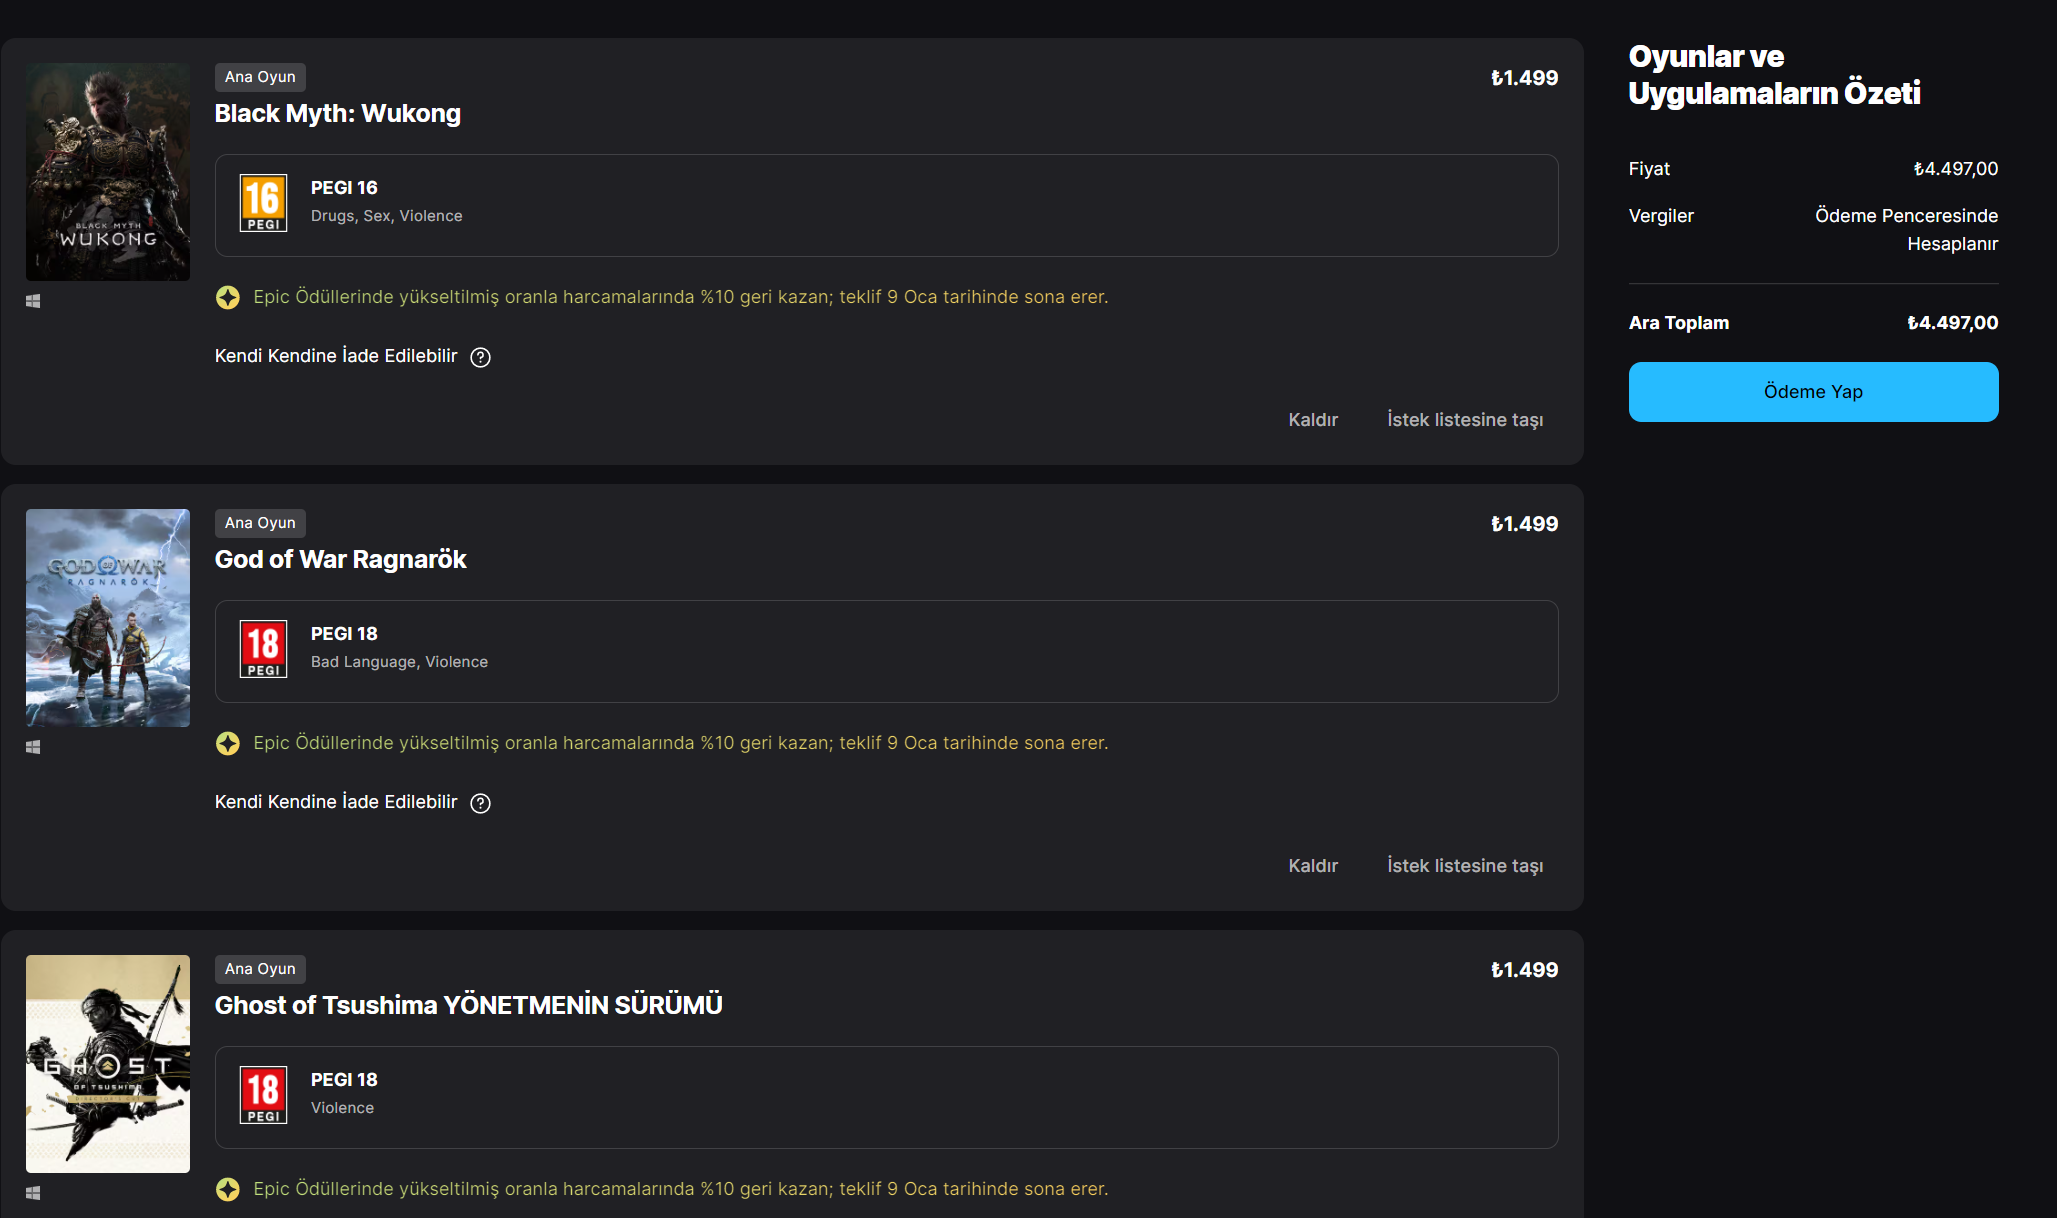Click the God of War Ragnarök cover art
The width and height of the screenshot is (2057, 1218).
pos(108,618)
